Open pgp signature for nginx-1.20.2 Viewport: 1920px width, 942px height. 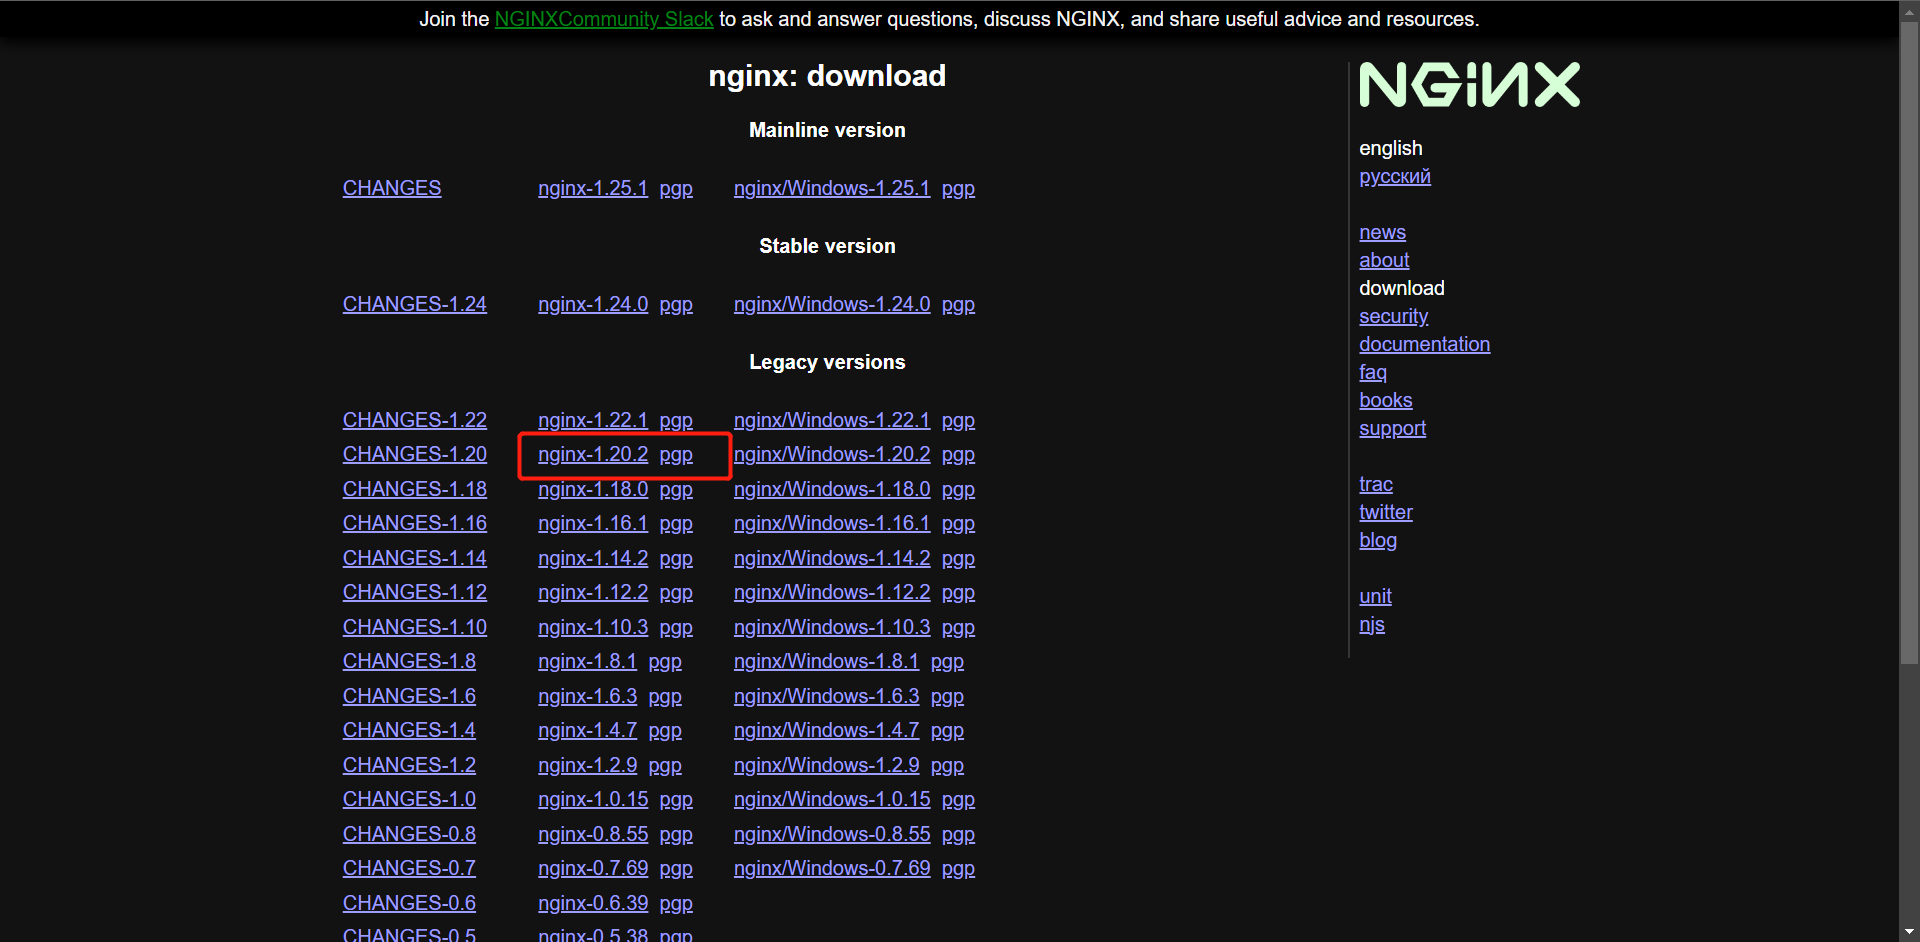click(x=676, y=454)
